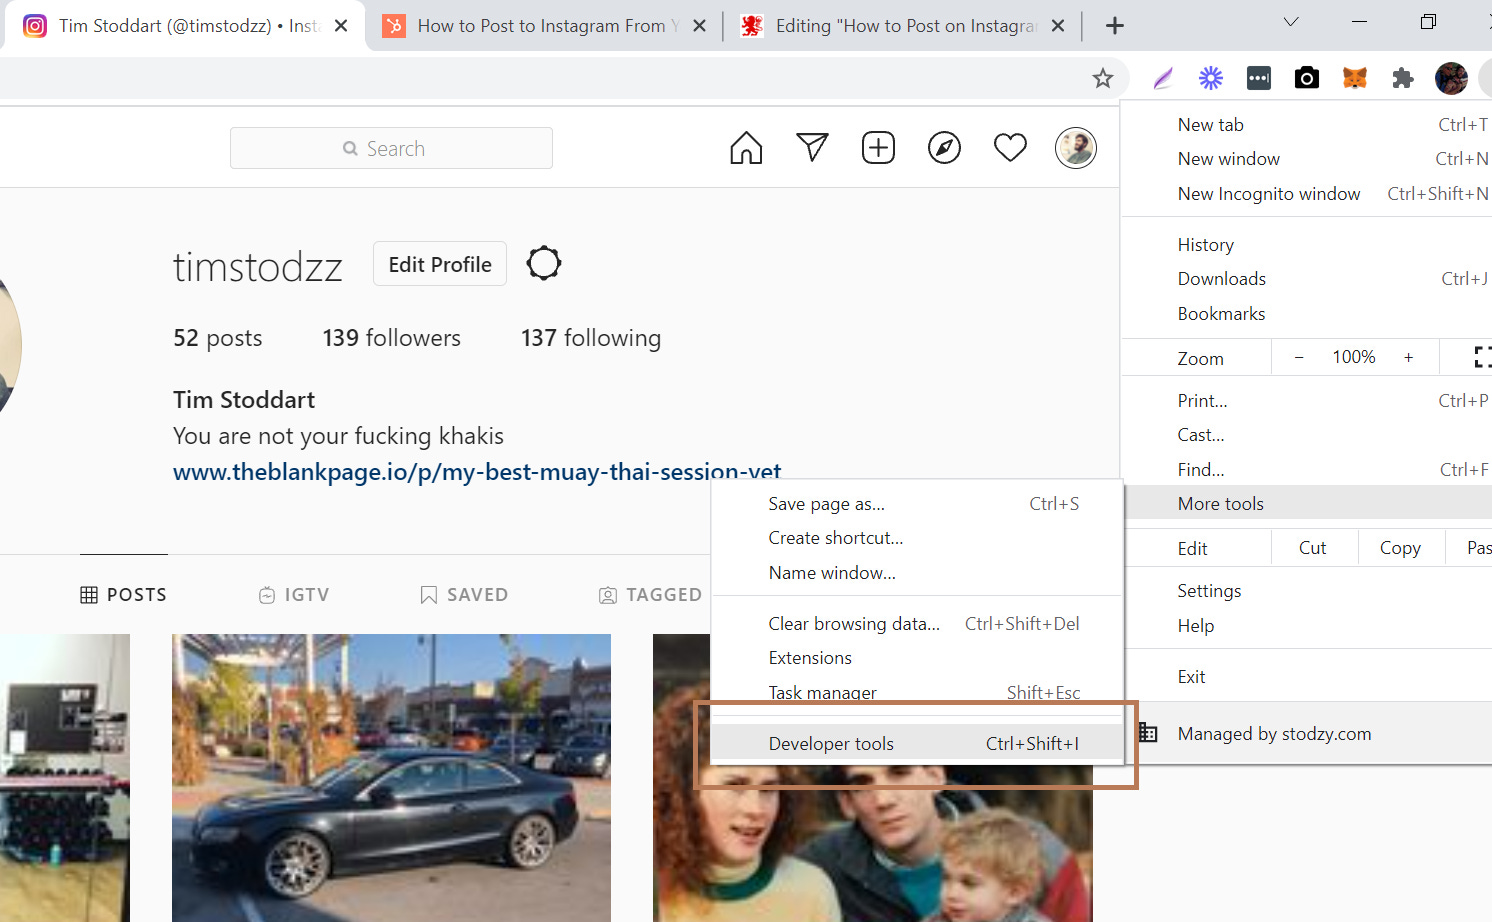Open the Extensions puzzle piece menu
The image size is (1492, 922).
[1403, 78]
